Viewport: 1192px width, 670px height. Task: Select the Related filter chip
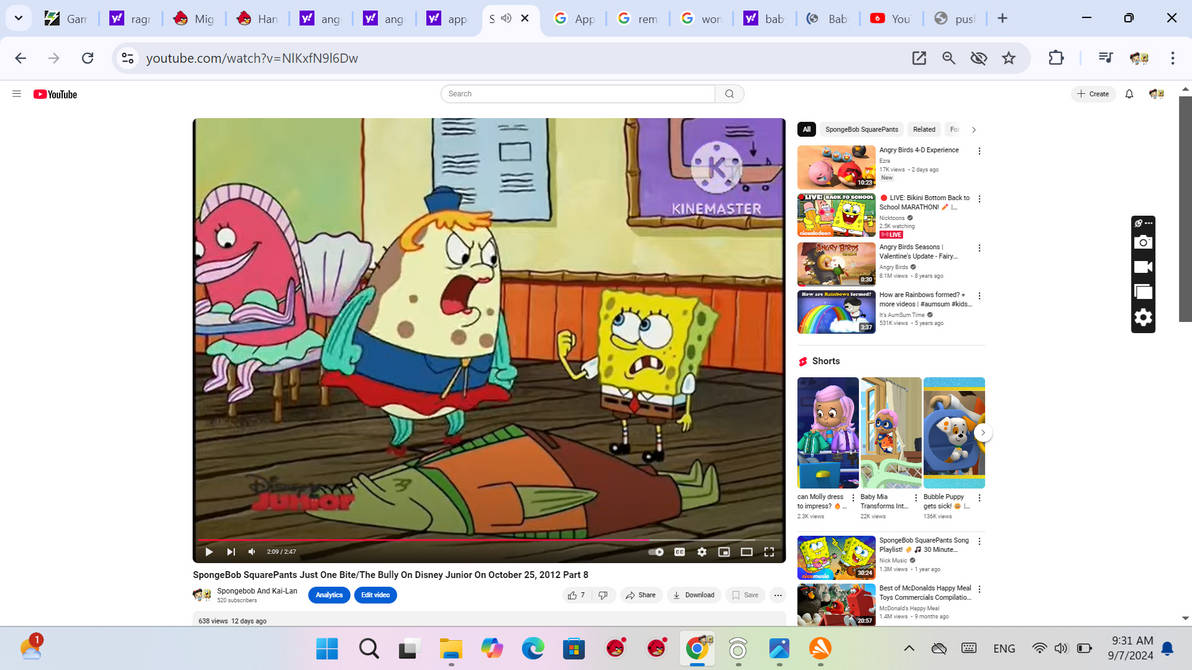(923, 129)
